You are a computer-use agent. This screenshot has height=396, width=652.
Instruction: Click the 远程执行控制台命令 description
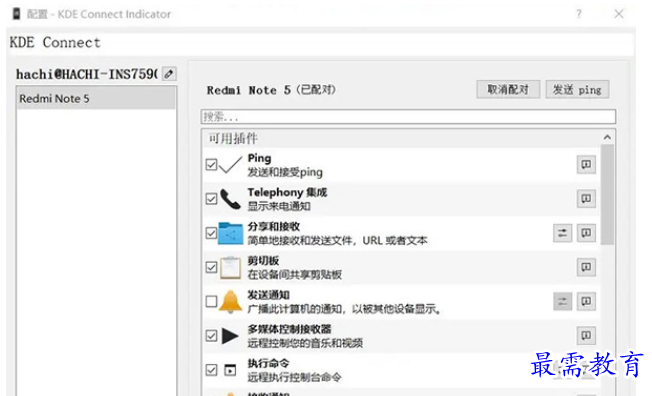pyautogui.click(x=294, y=377)
